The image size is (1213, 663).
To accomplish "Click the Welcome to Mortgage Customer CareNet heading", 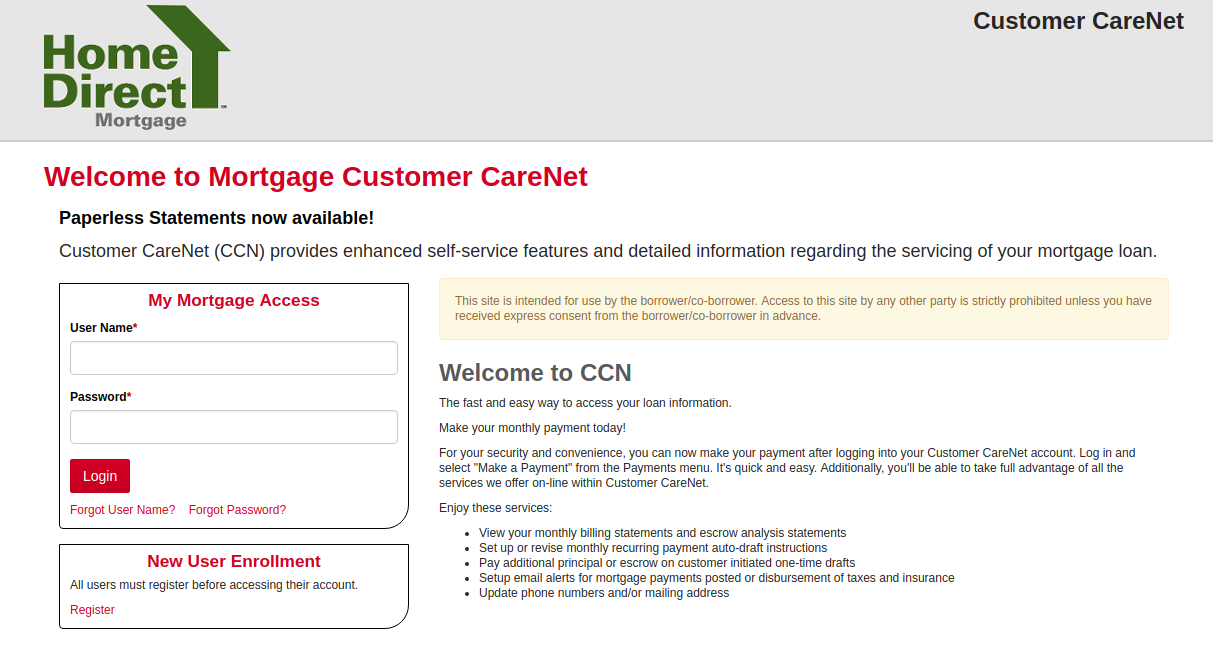I will click(316, 177).
